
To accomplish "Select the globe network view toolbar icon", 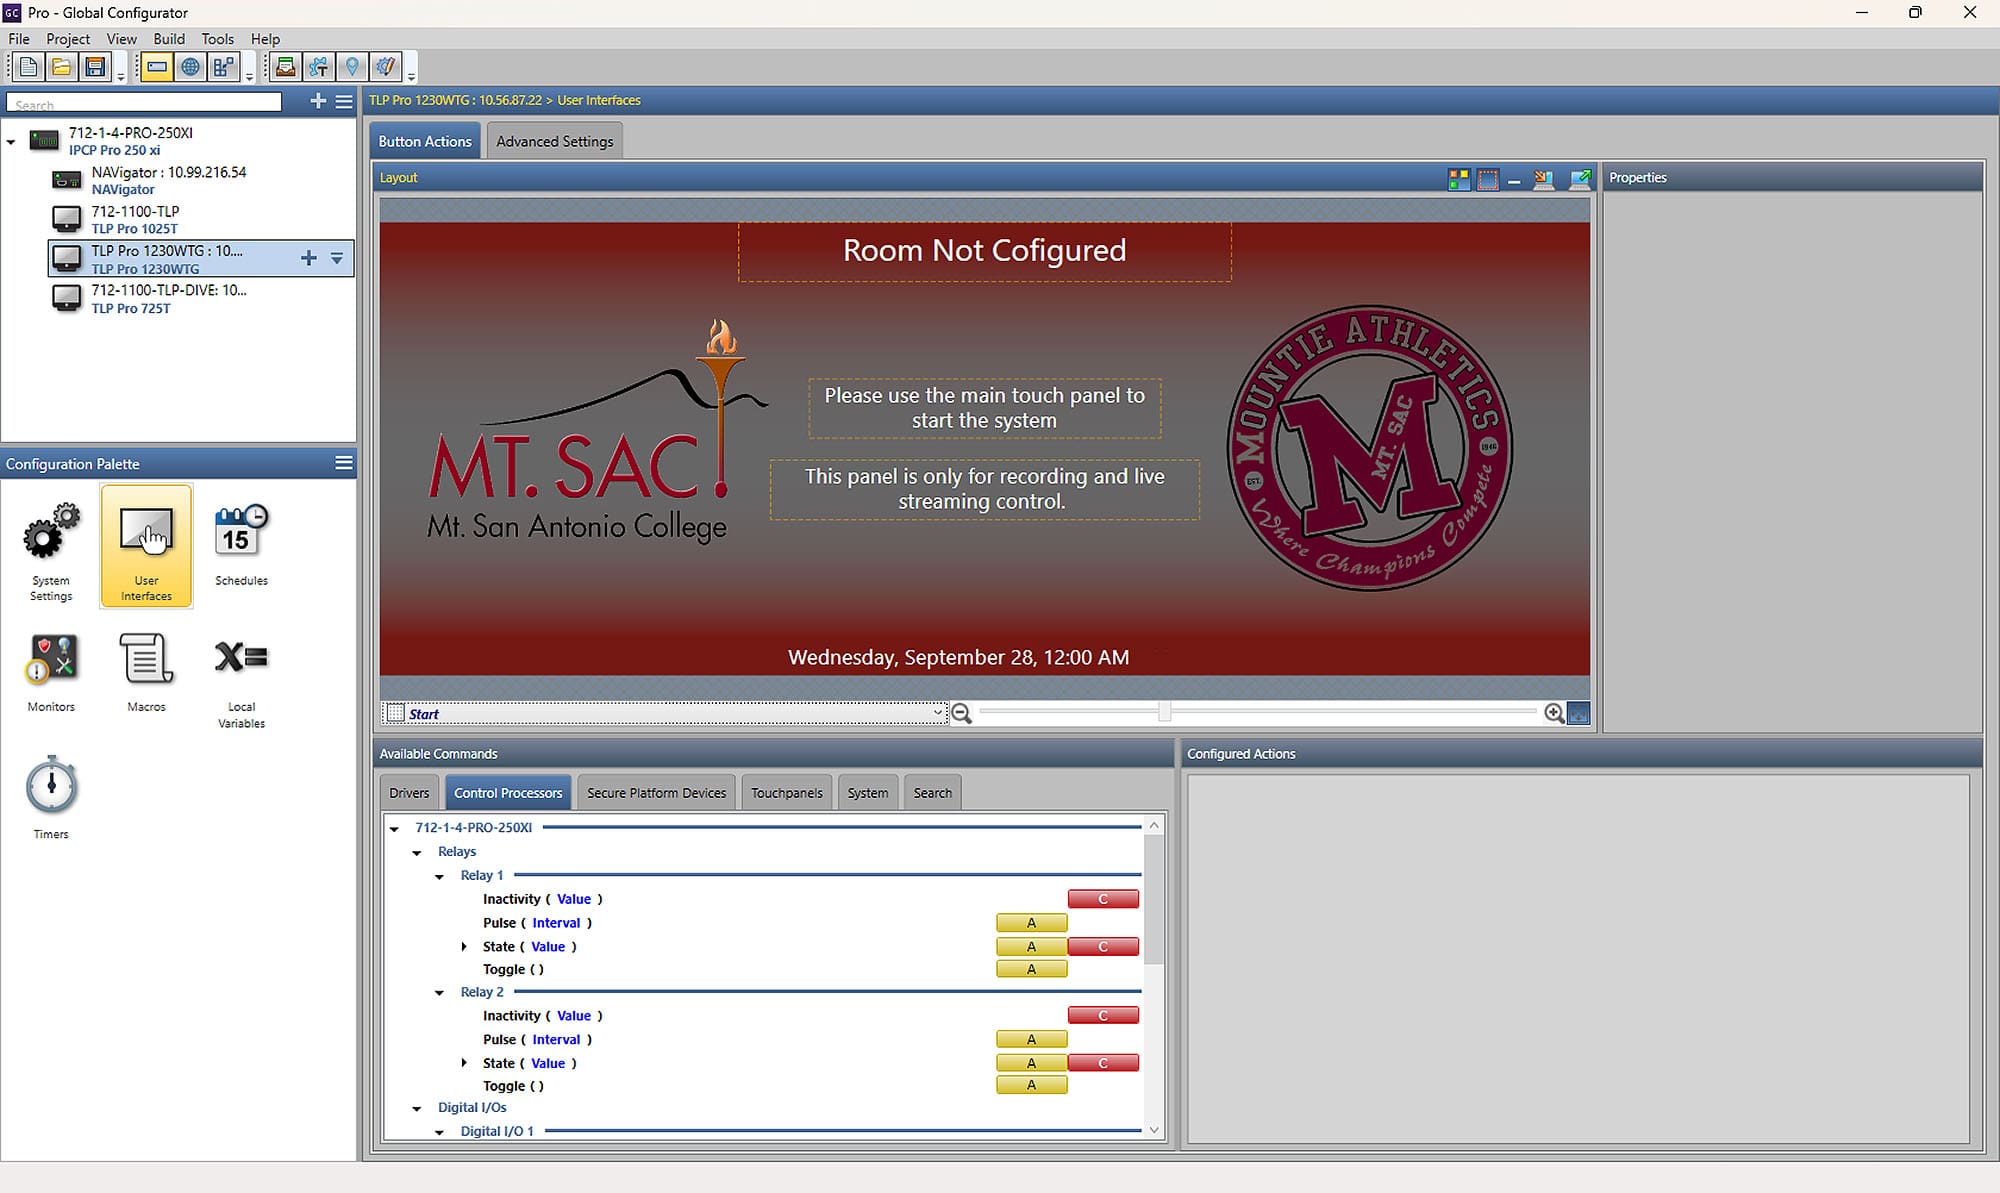I will click(190, 68).
